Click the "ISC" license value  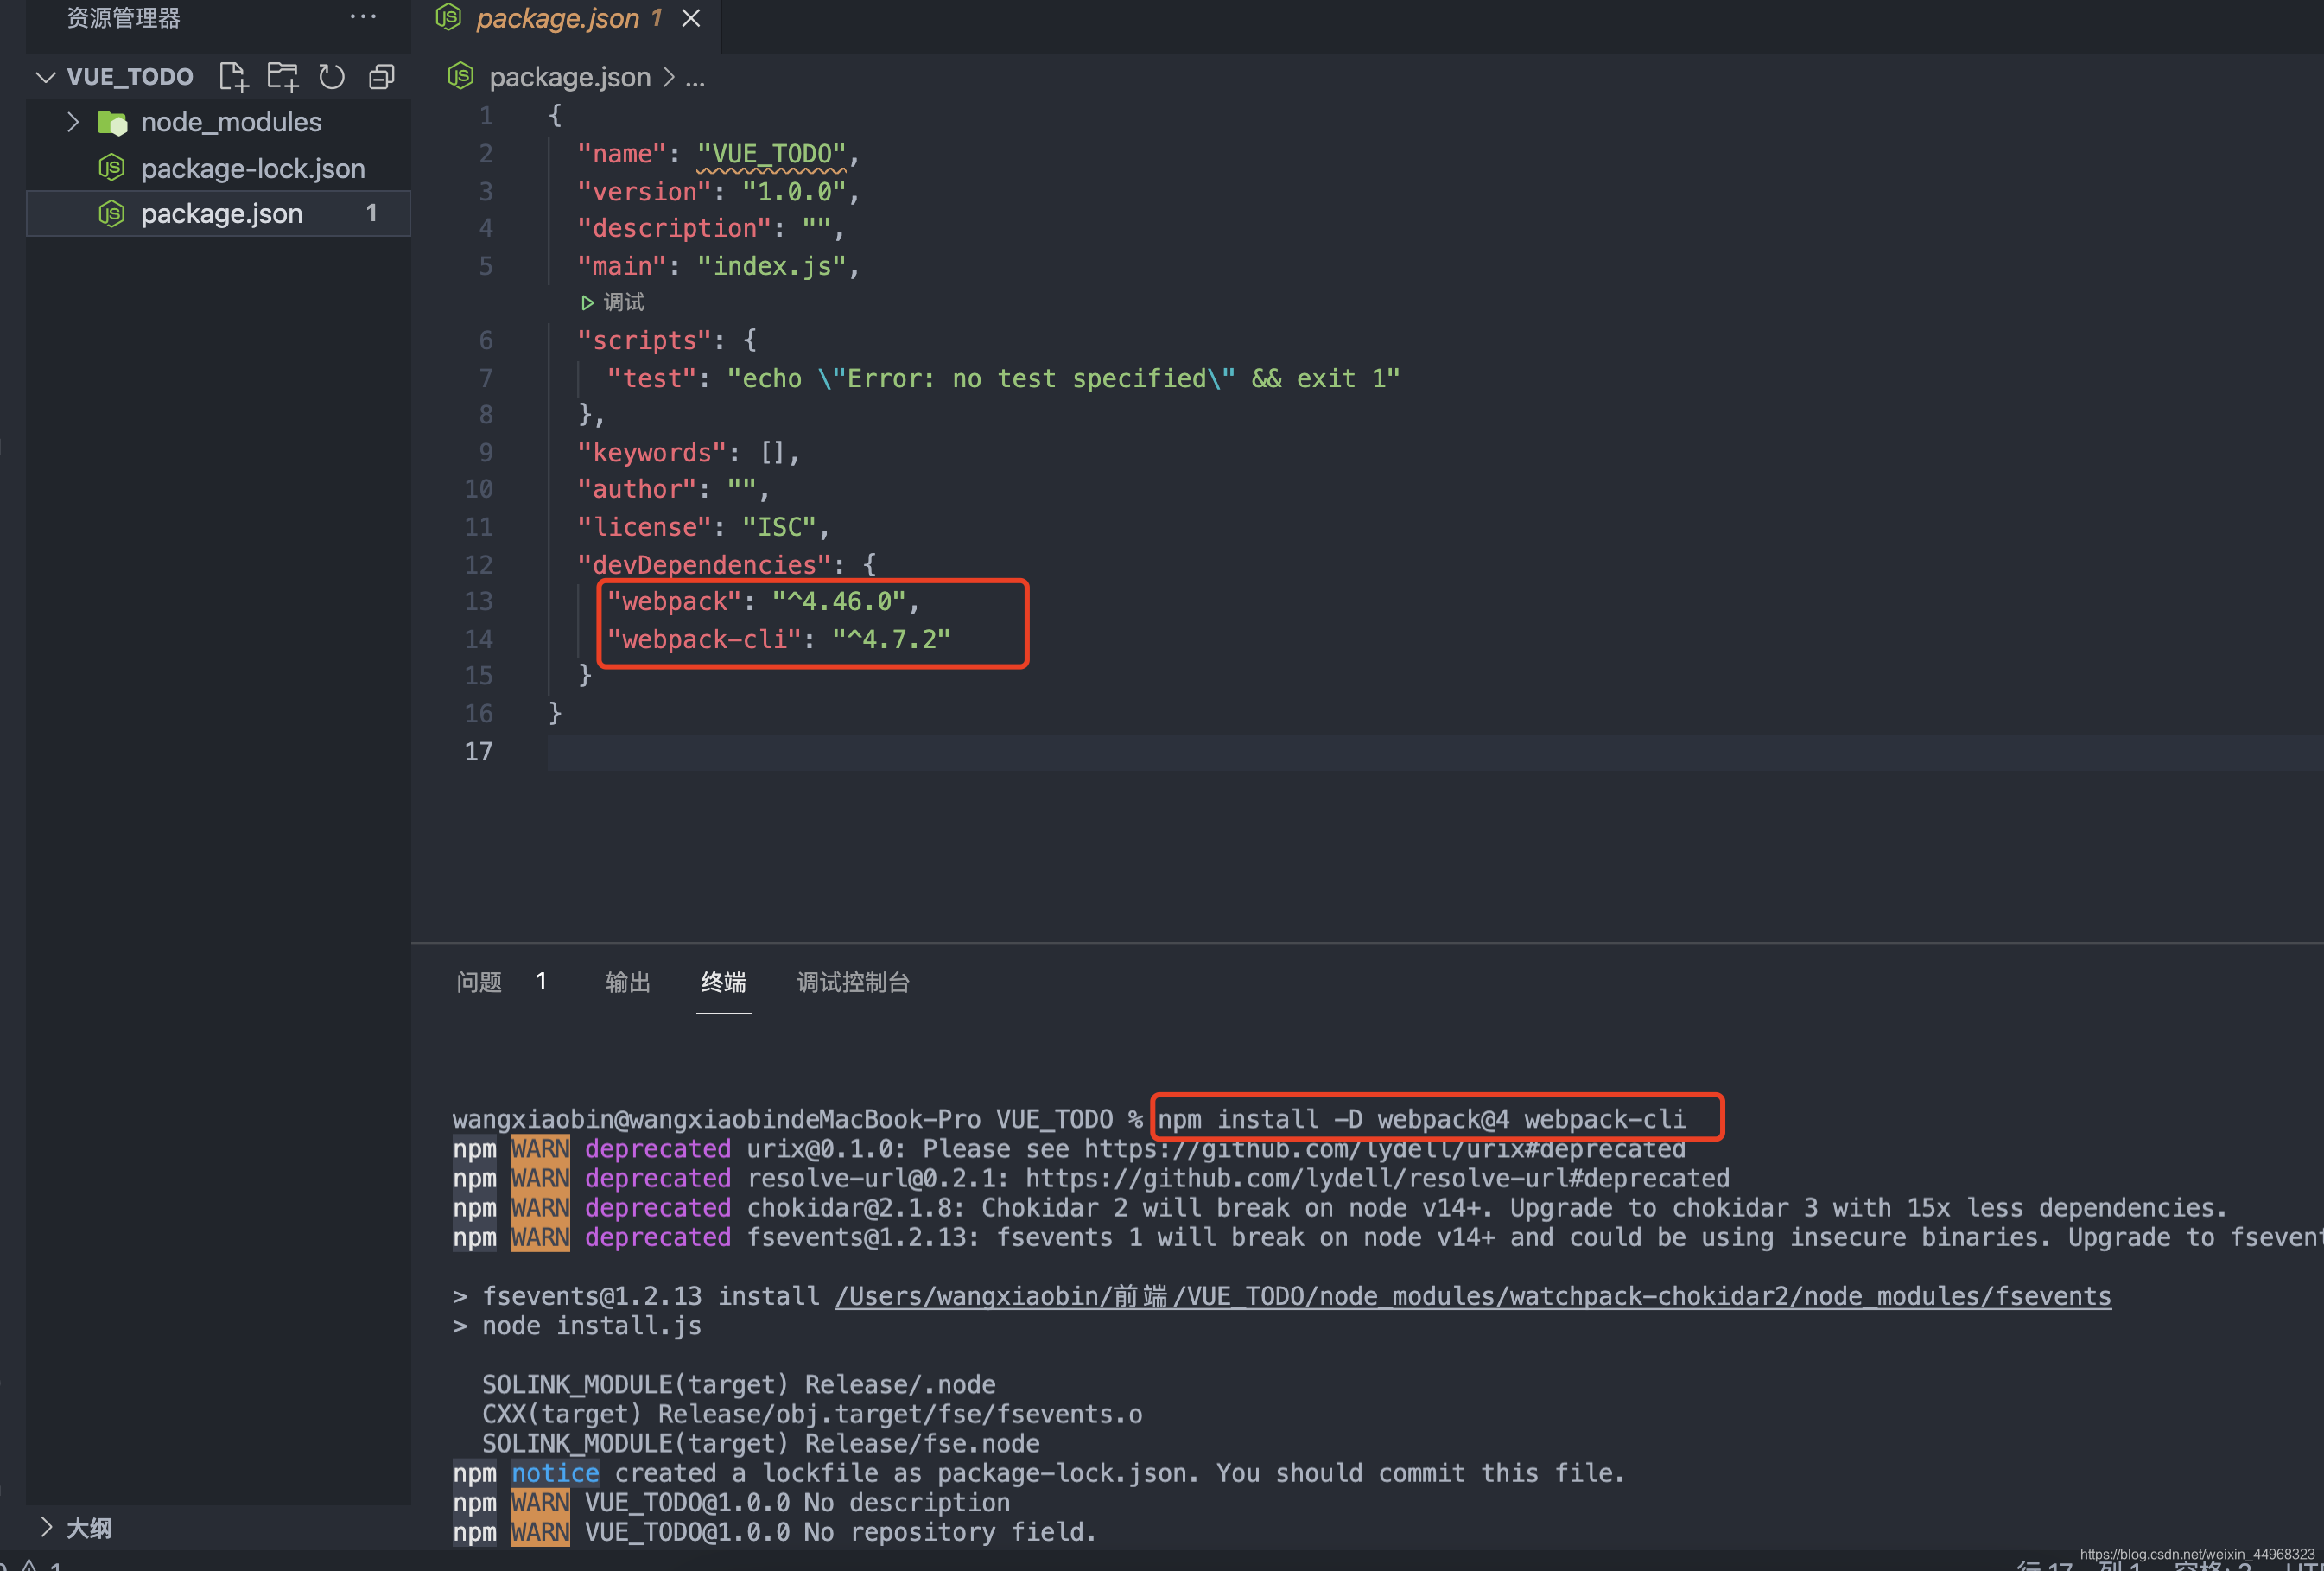(779, 527)
